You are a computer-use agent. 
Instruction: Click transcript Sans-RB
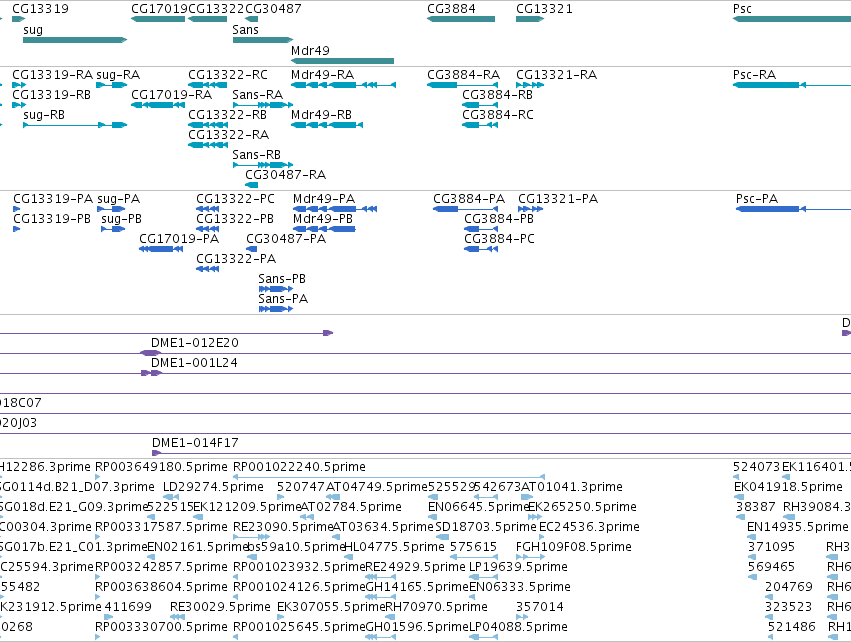click(263, 165)
